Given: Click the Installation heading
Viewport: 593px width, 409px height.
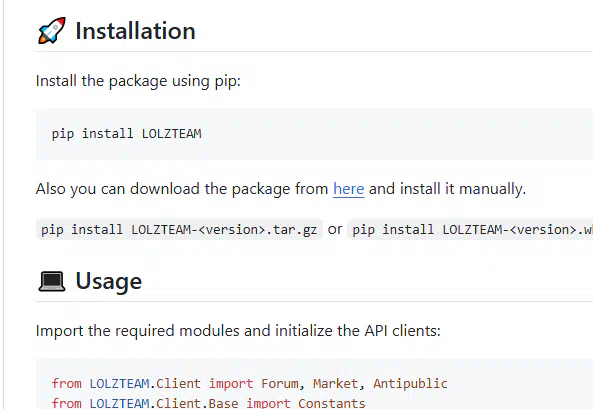Looking at the screenshot, I should pyautogui.click(x=135, y=31).
